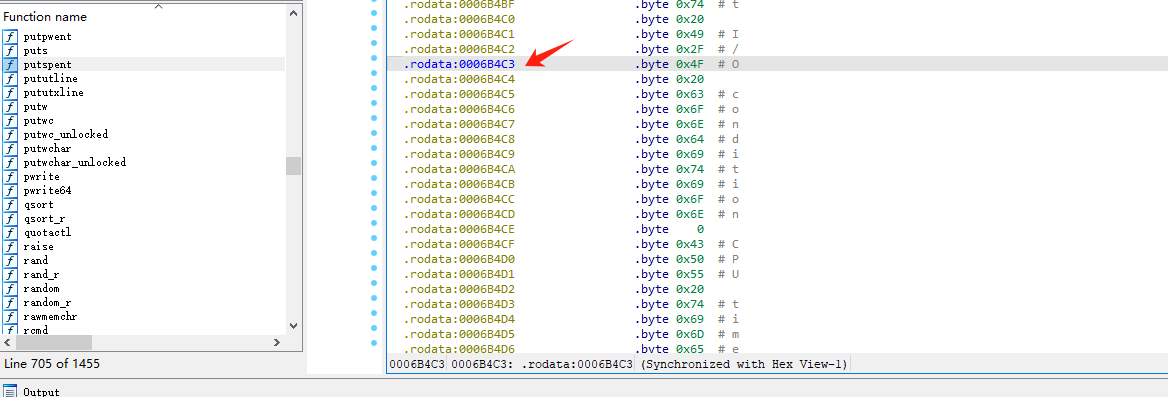Image resolution: width=1168 pixels, height=397 pixels.
Task: Click functions list horizontal scrollbar thumb
Action: pyautogui.click(x=54, y=343)
